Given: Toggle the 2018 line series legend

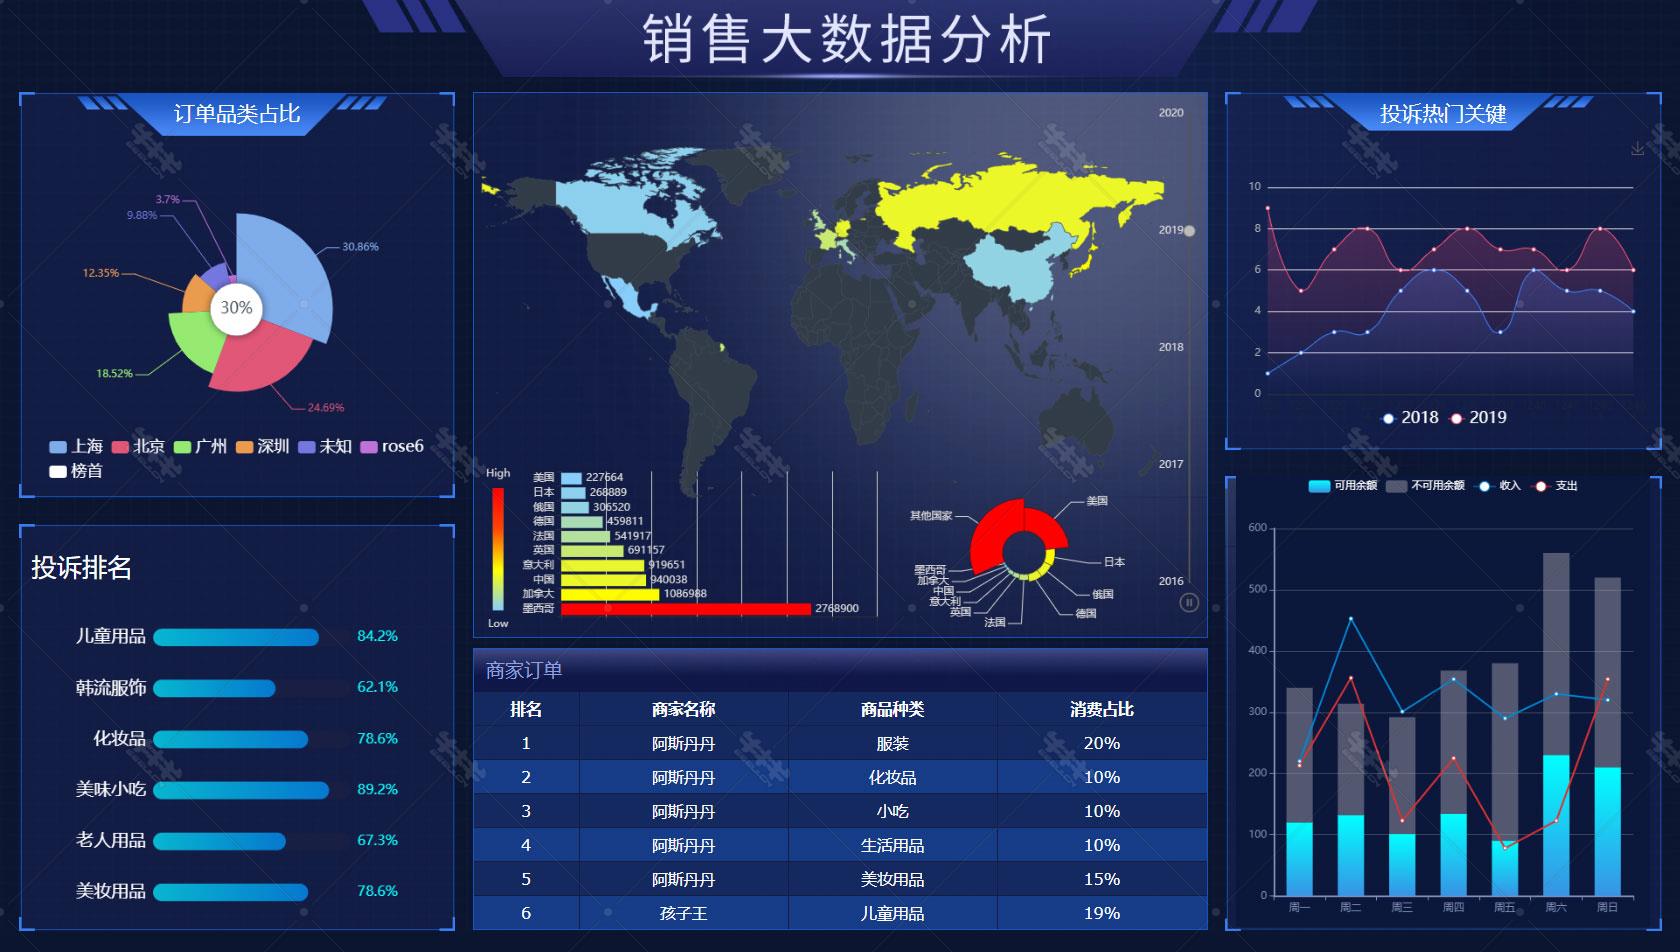Looking at the screenshot, I should point(1409,418).
